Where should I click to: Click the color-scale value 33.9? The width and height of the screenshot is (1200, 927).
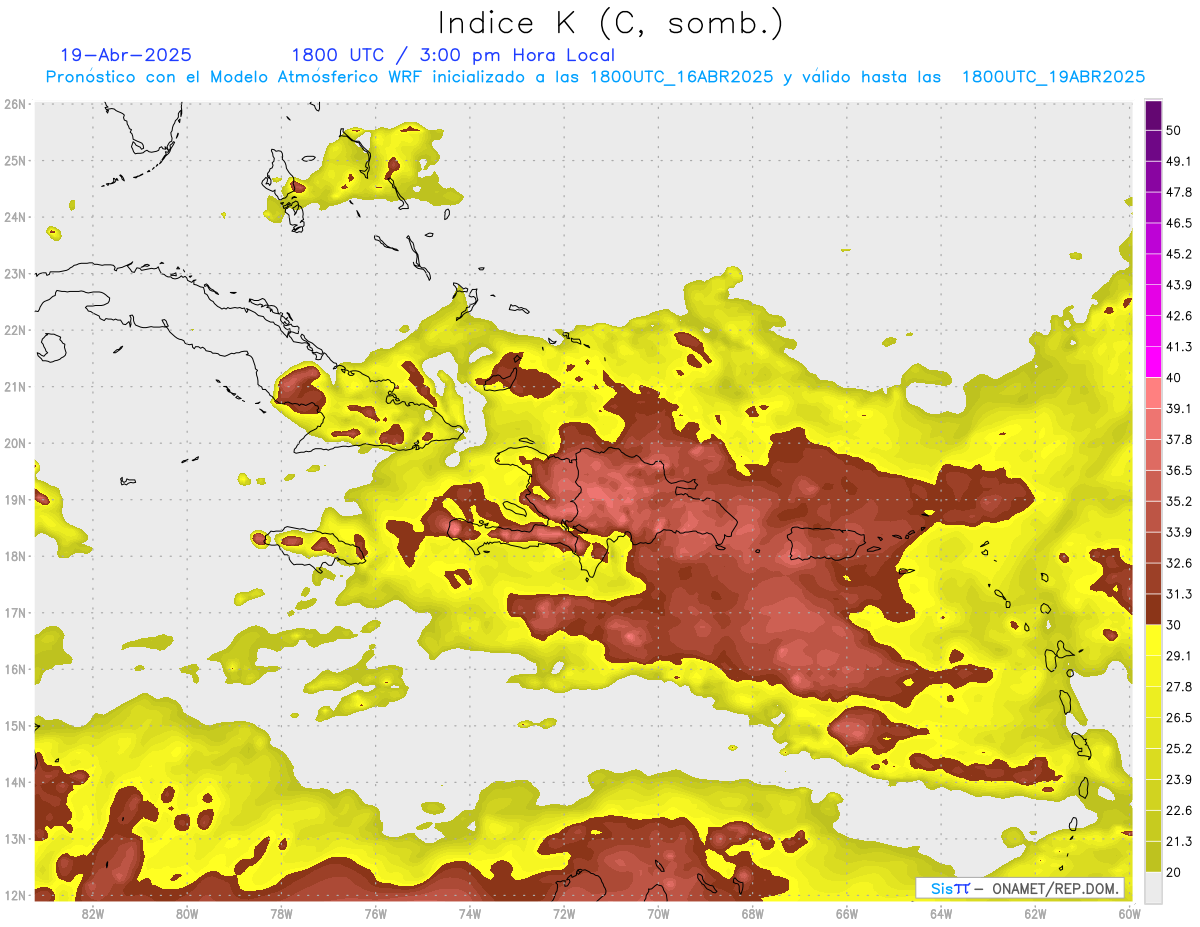point(1179,532)
